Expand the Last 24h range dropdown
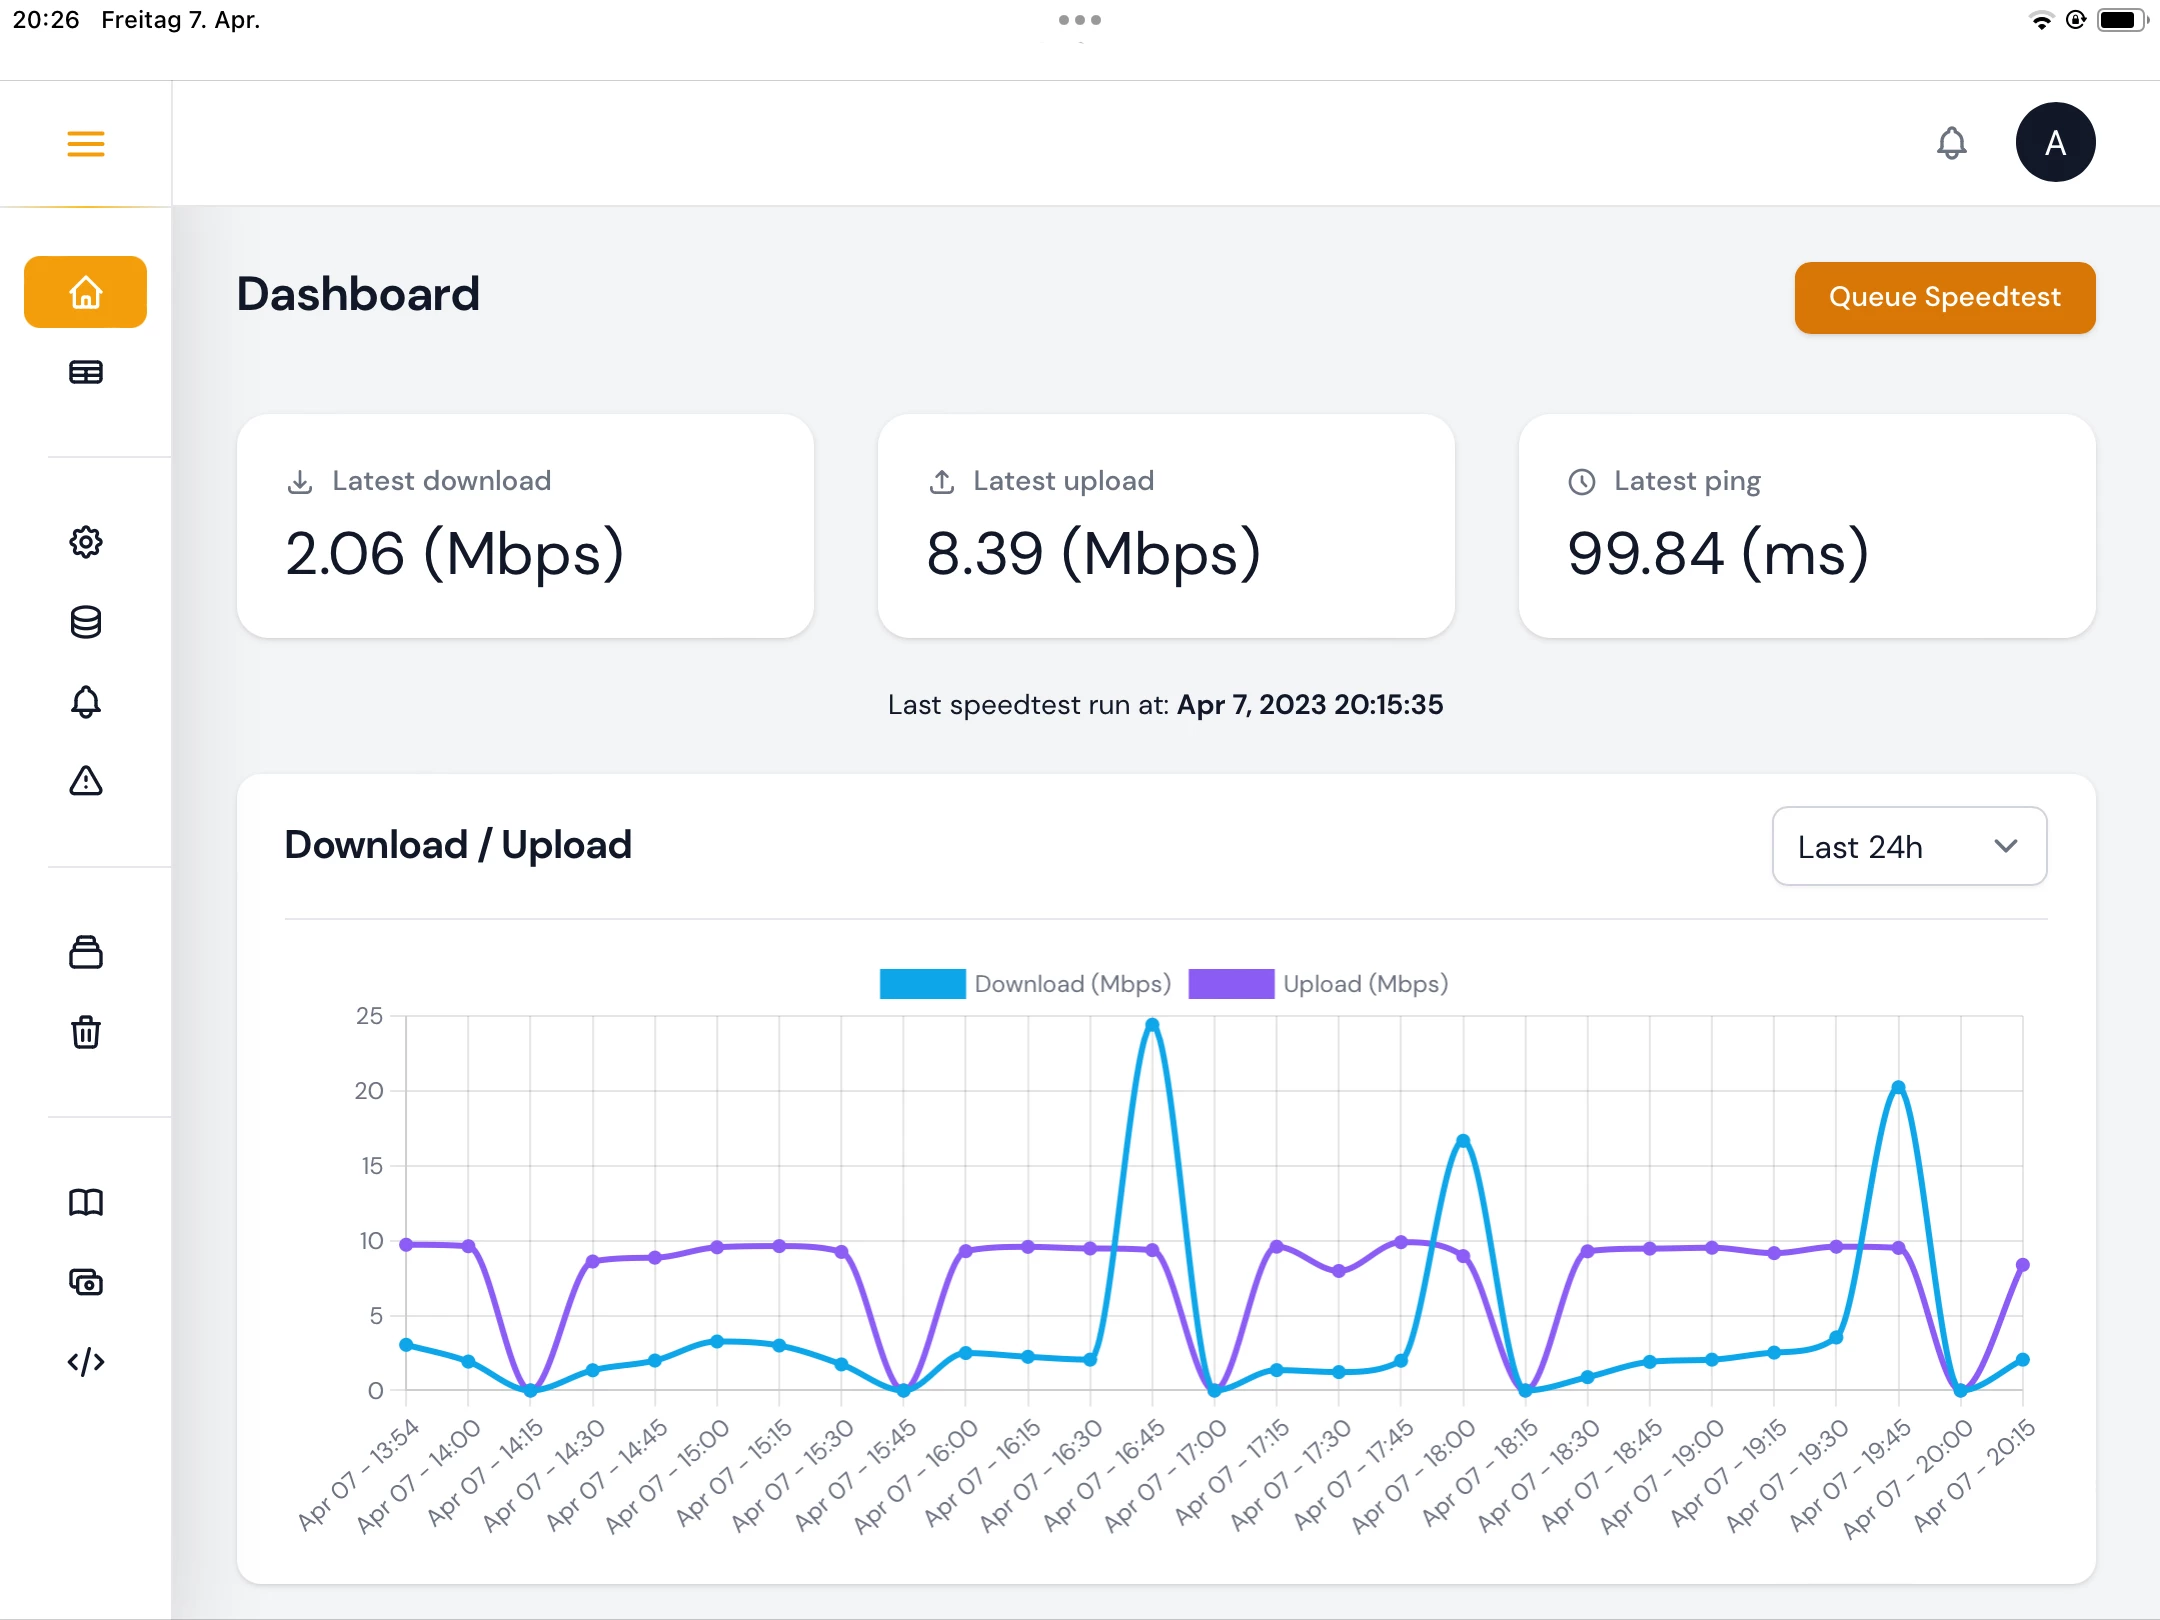Screen dimensions: 2160x1620 pos(1908,847)
